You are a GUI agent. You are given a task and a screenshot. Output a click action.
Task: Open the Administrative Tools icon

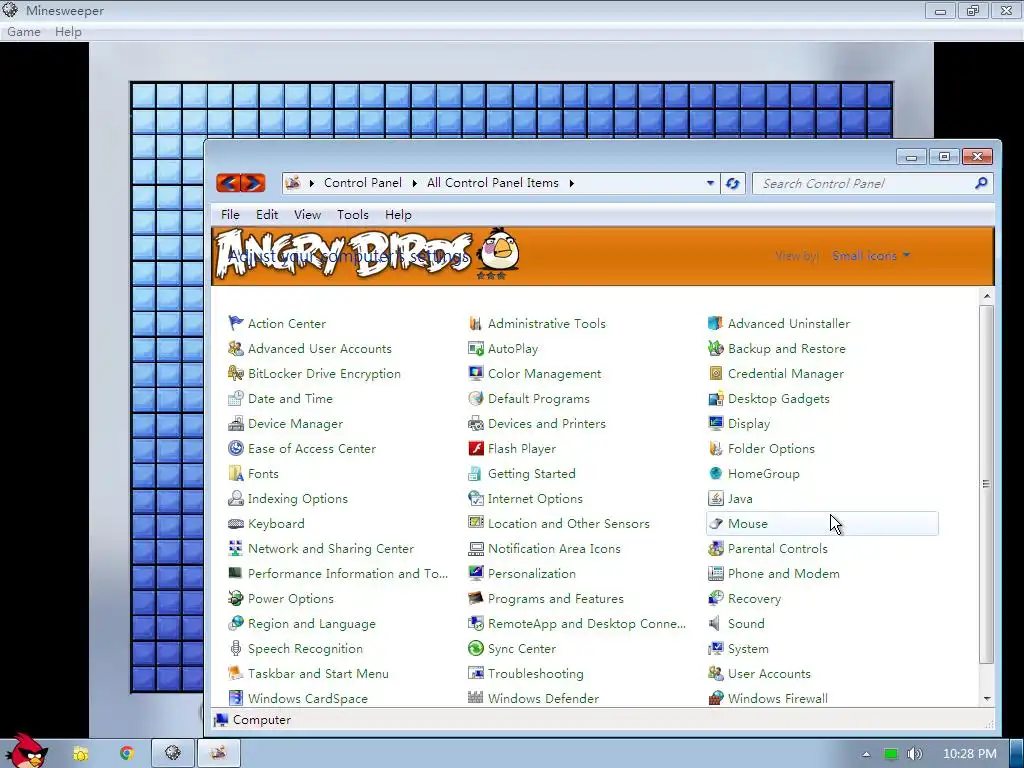[x=475, y=323]
